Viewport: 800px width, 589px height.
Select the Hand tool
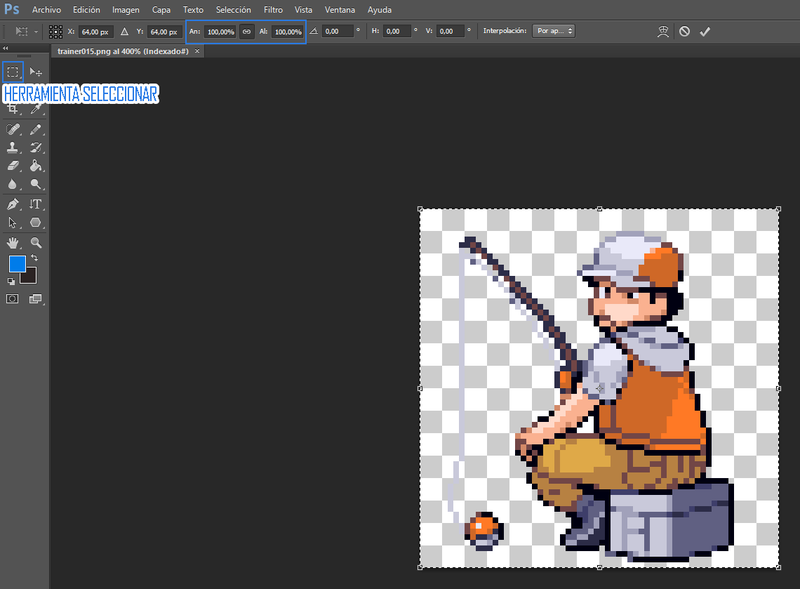[x=13, y=242]
